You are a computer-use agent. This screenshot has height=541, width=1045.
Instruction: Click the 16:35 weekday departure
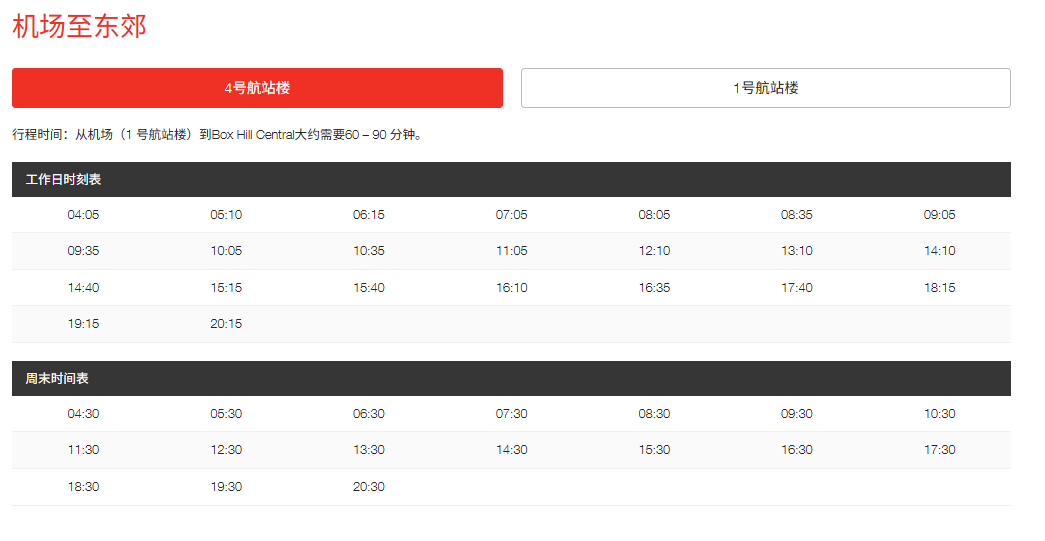(654, 288)
